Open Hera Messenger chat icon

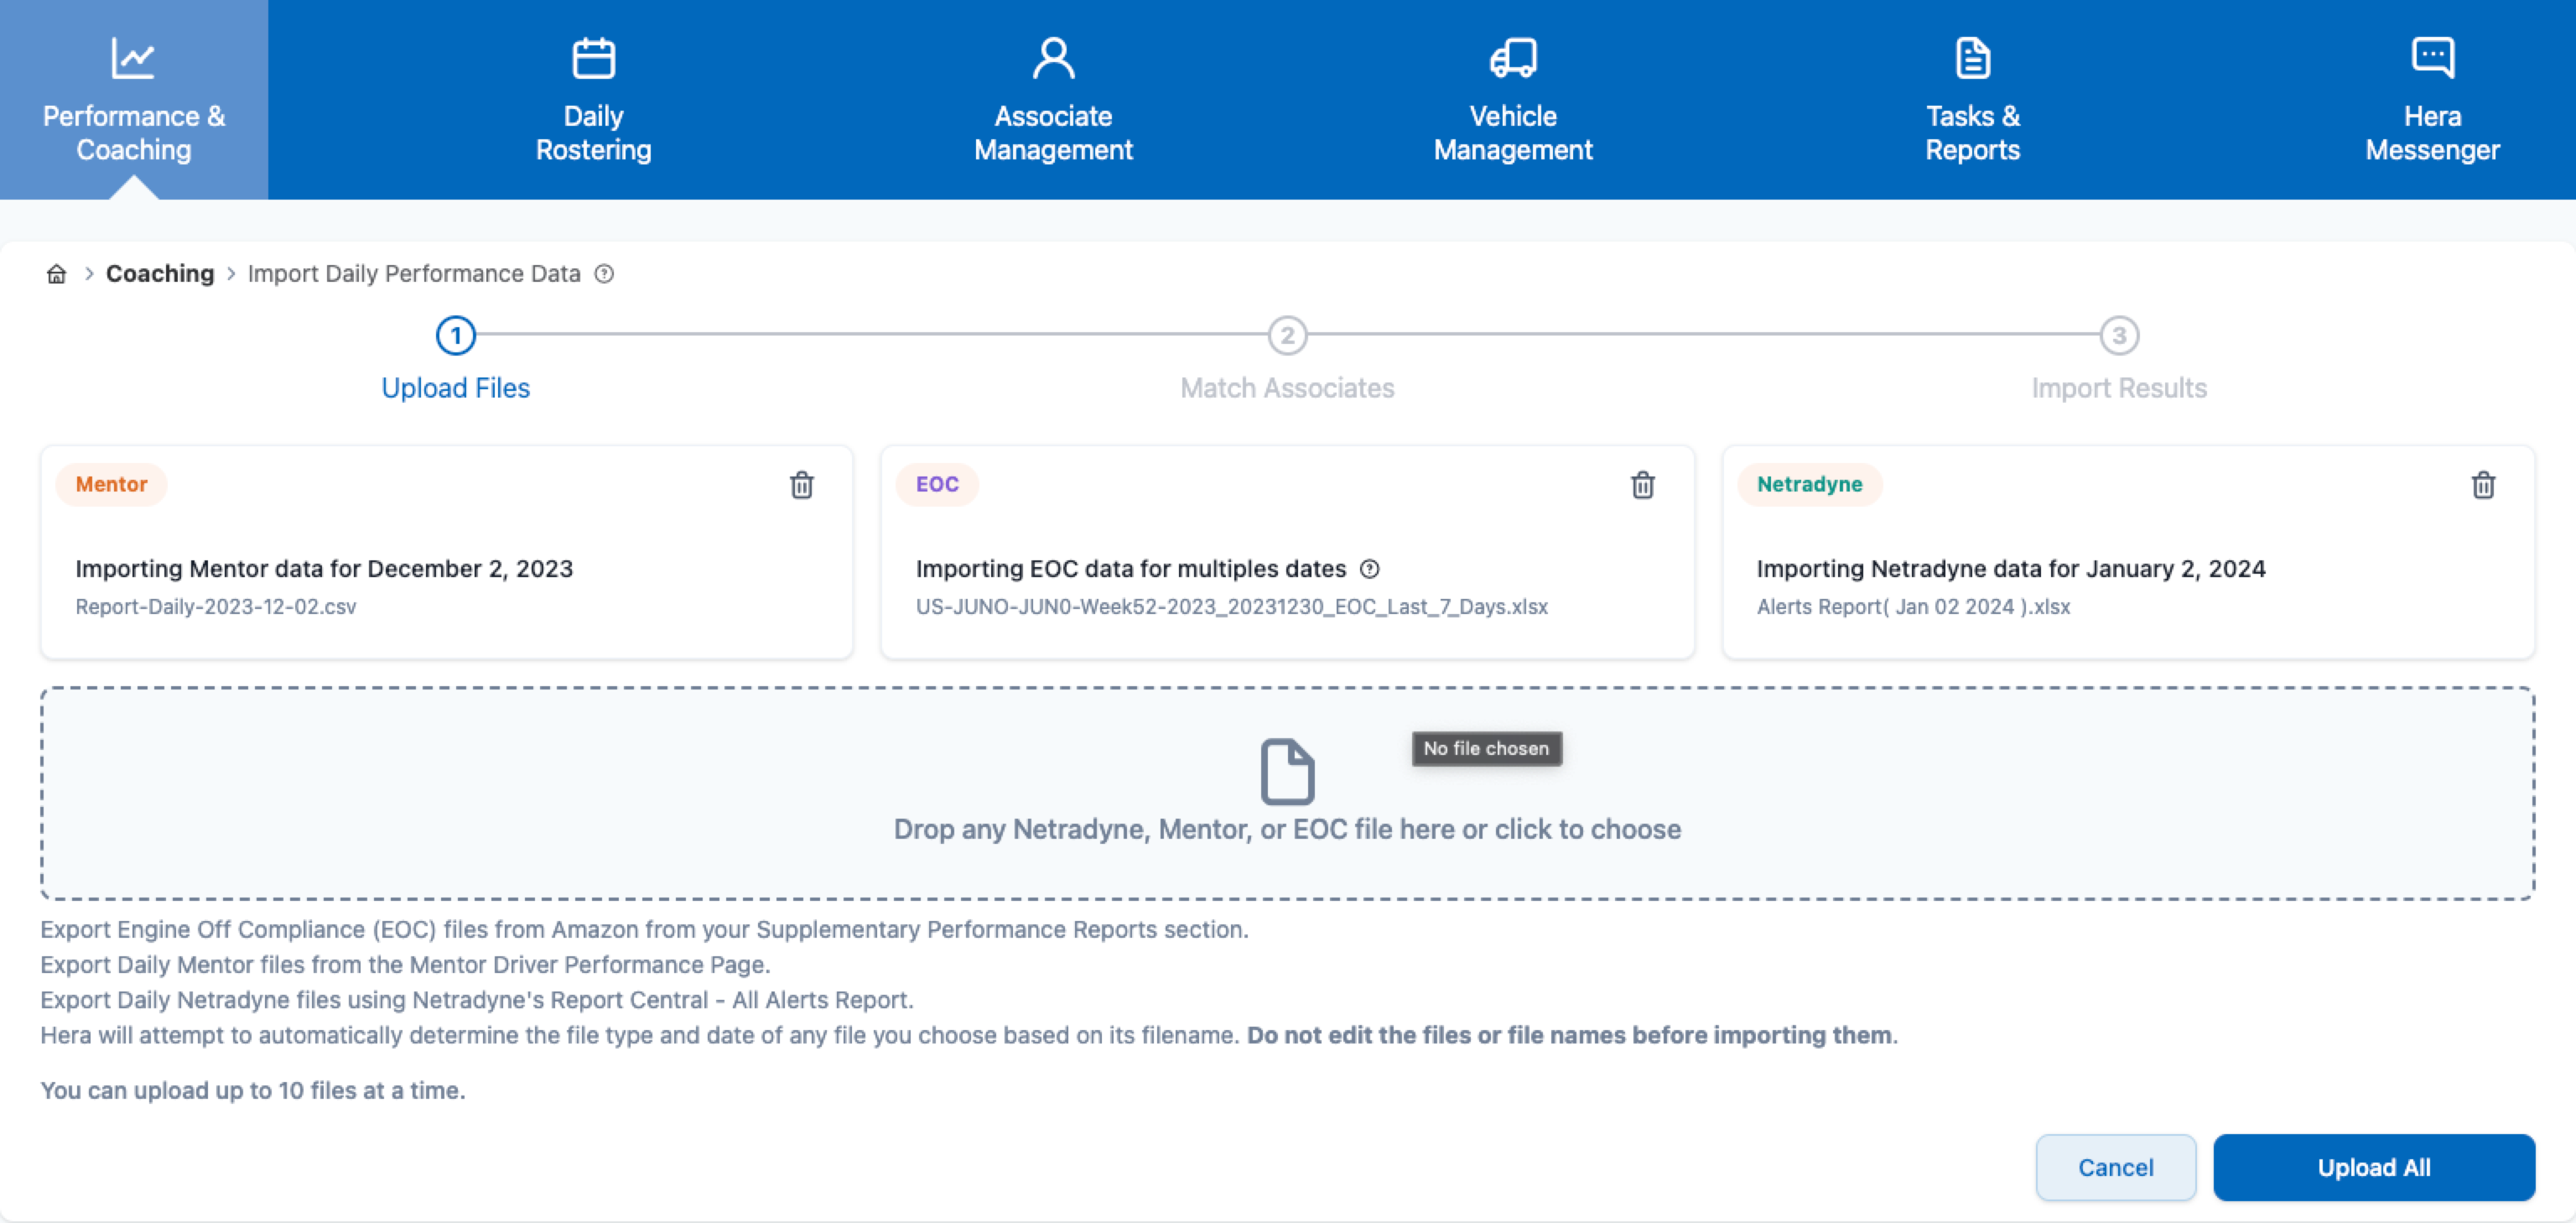pyautogui.click(x=2432, y=58)
